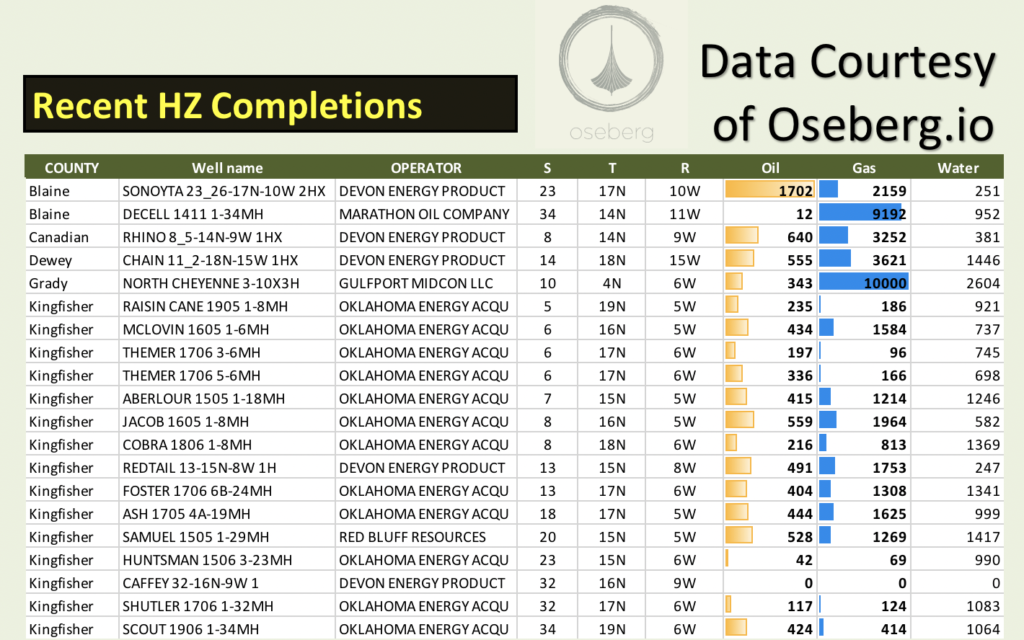Select well ABERLOUR 1505 1-18MH

point(204,398)
